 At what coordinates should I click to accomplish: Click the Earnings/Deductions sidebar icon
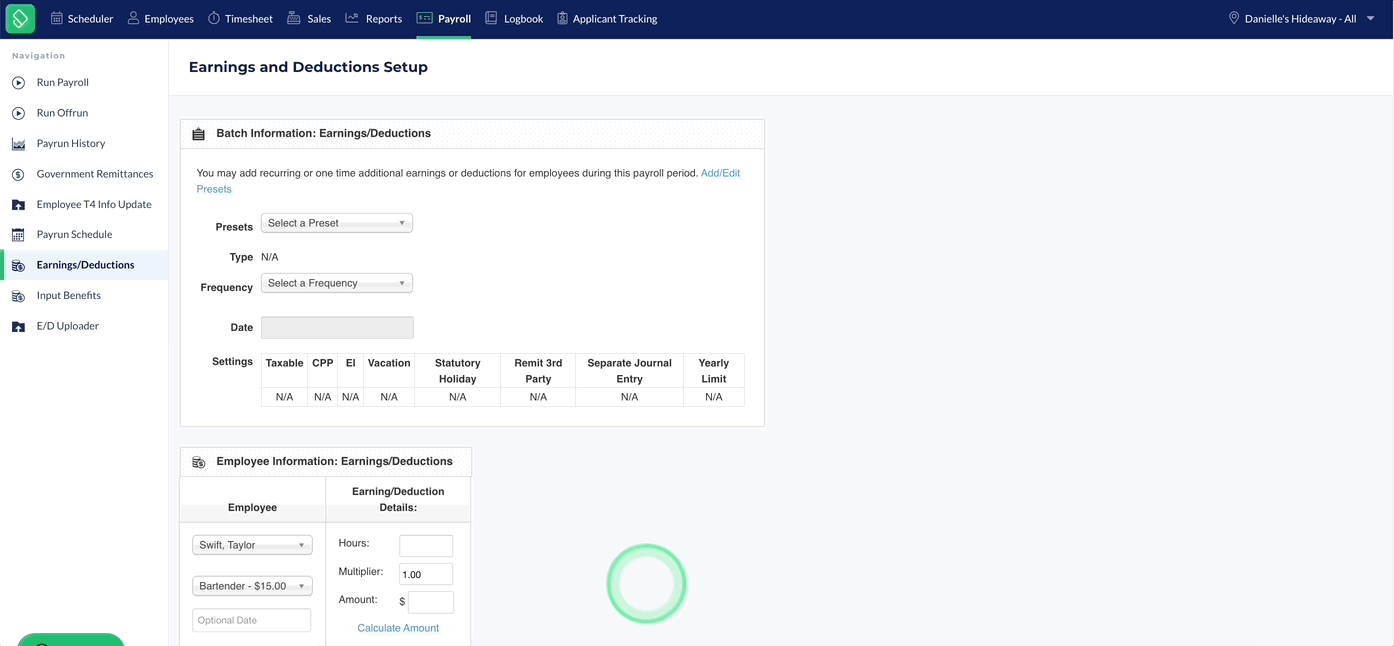coord(18,266)
